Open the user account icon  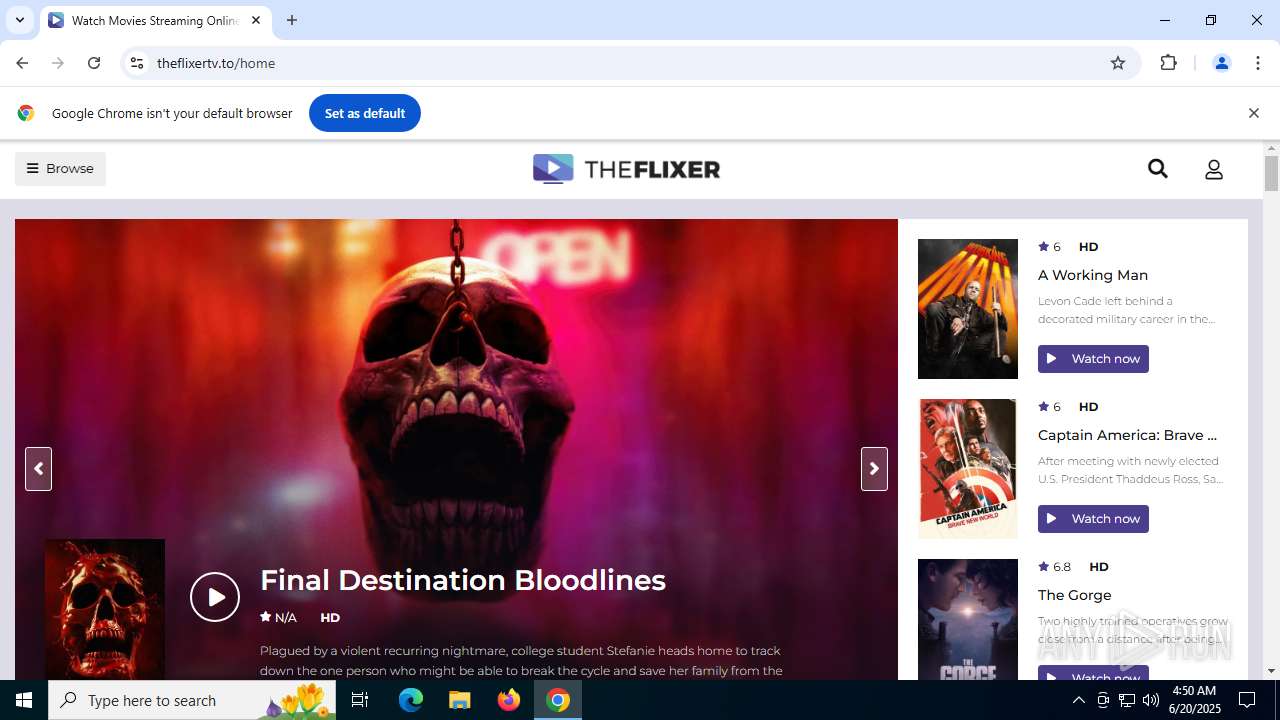1214,169
